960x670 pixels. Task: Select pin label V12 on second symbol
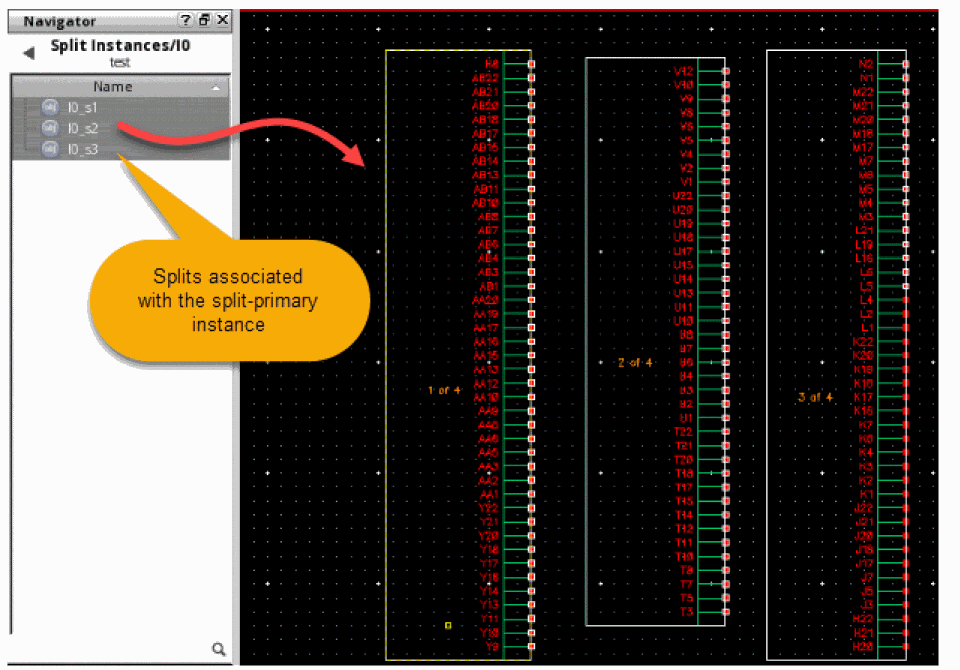pos(683,71)
